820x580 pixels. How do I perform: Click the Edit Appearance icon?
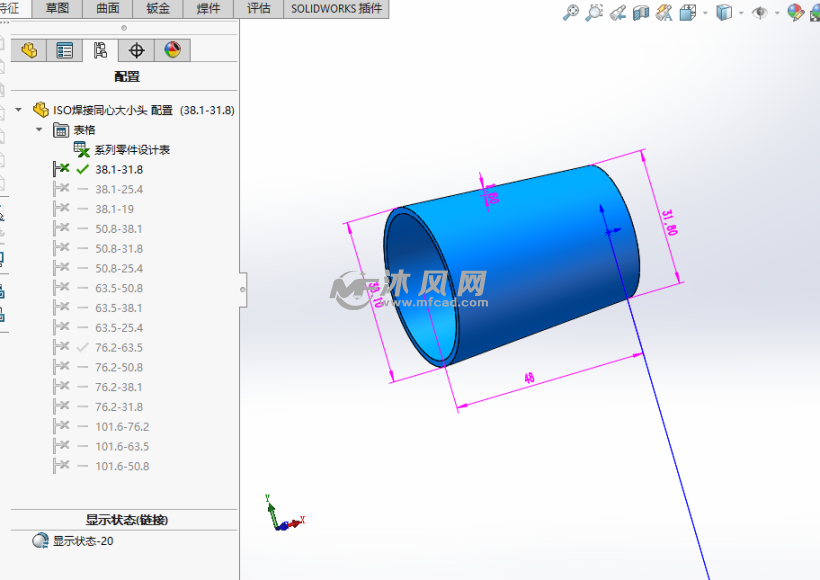click(x=795, y=13)
